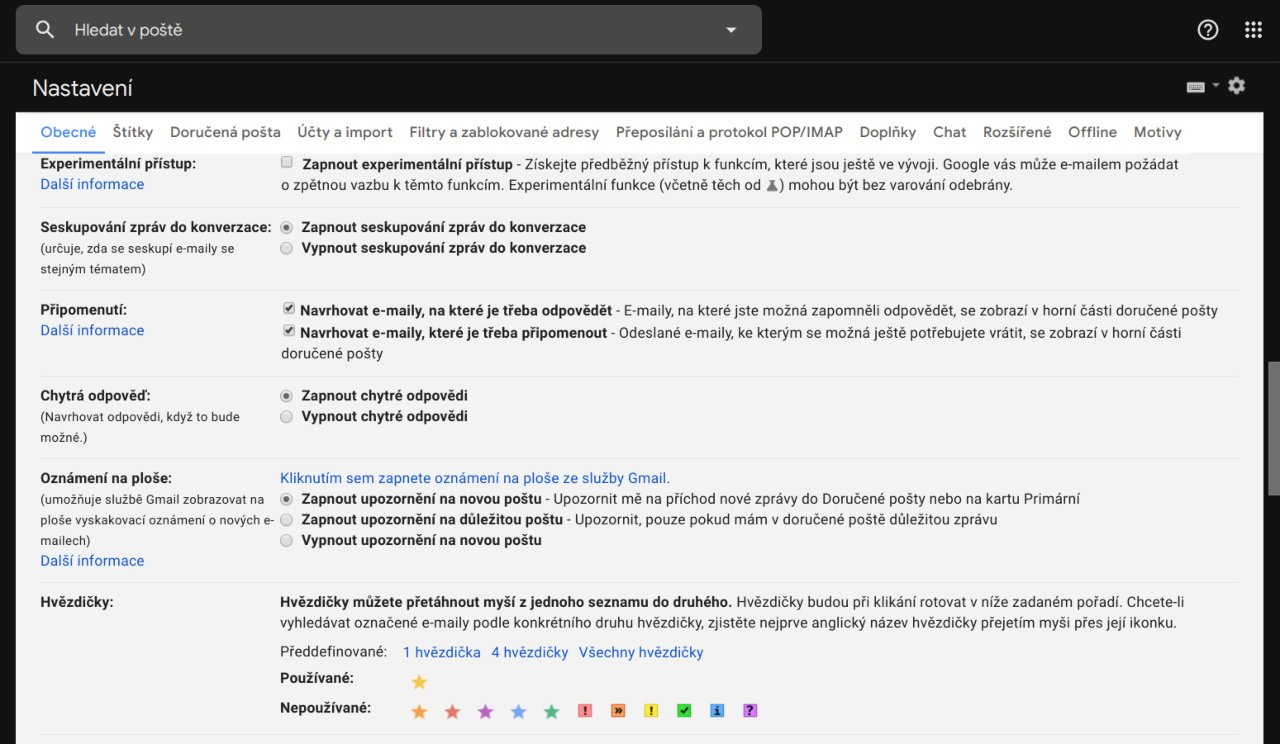Click link to enable Gmail desktop notifications
Viewport: 1280px width, 744px height.
pyautogui.click(x=475, y=478)
